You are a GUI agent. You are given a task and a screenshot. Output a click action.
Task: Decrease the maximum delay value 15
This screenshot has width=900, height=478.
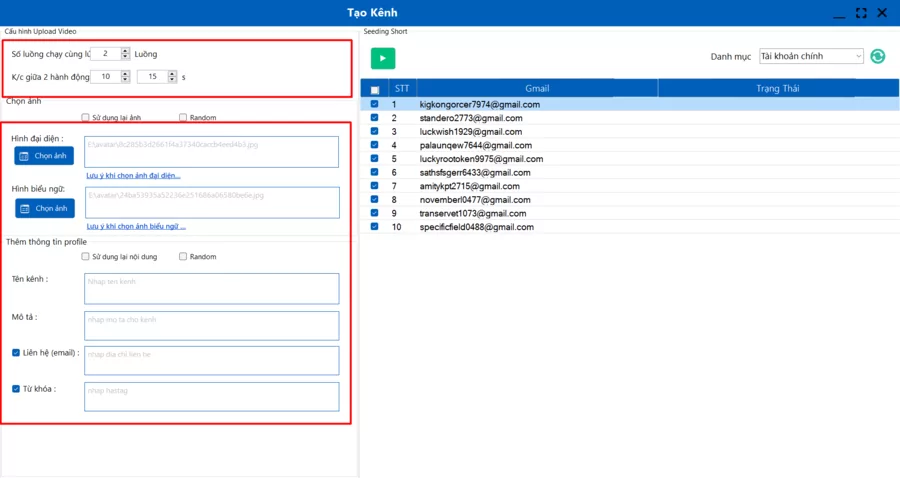point(172,80)
